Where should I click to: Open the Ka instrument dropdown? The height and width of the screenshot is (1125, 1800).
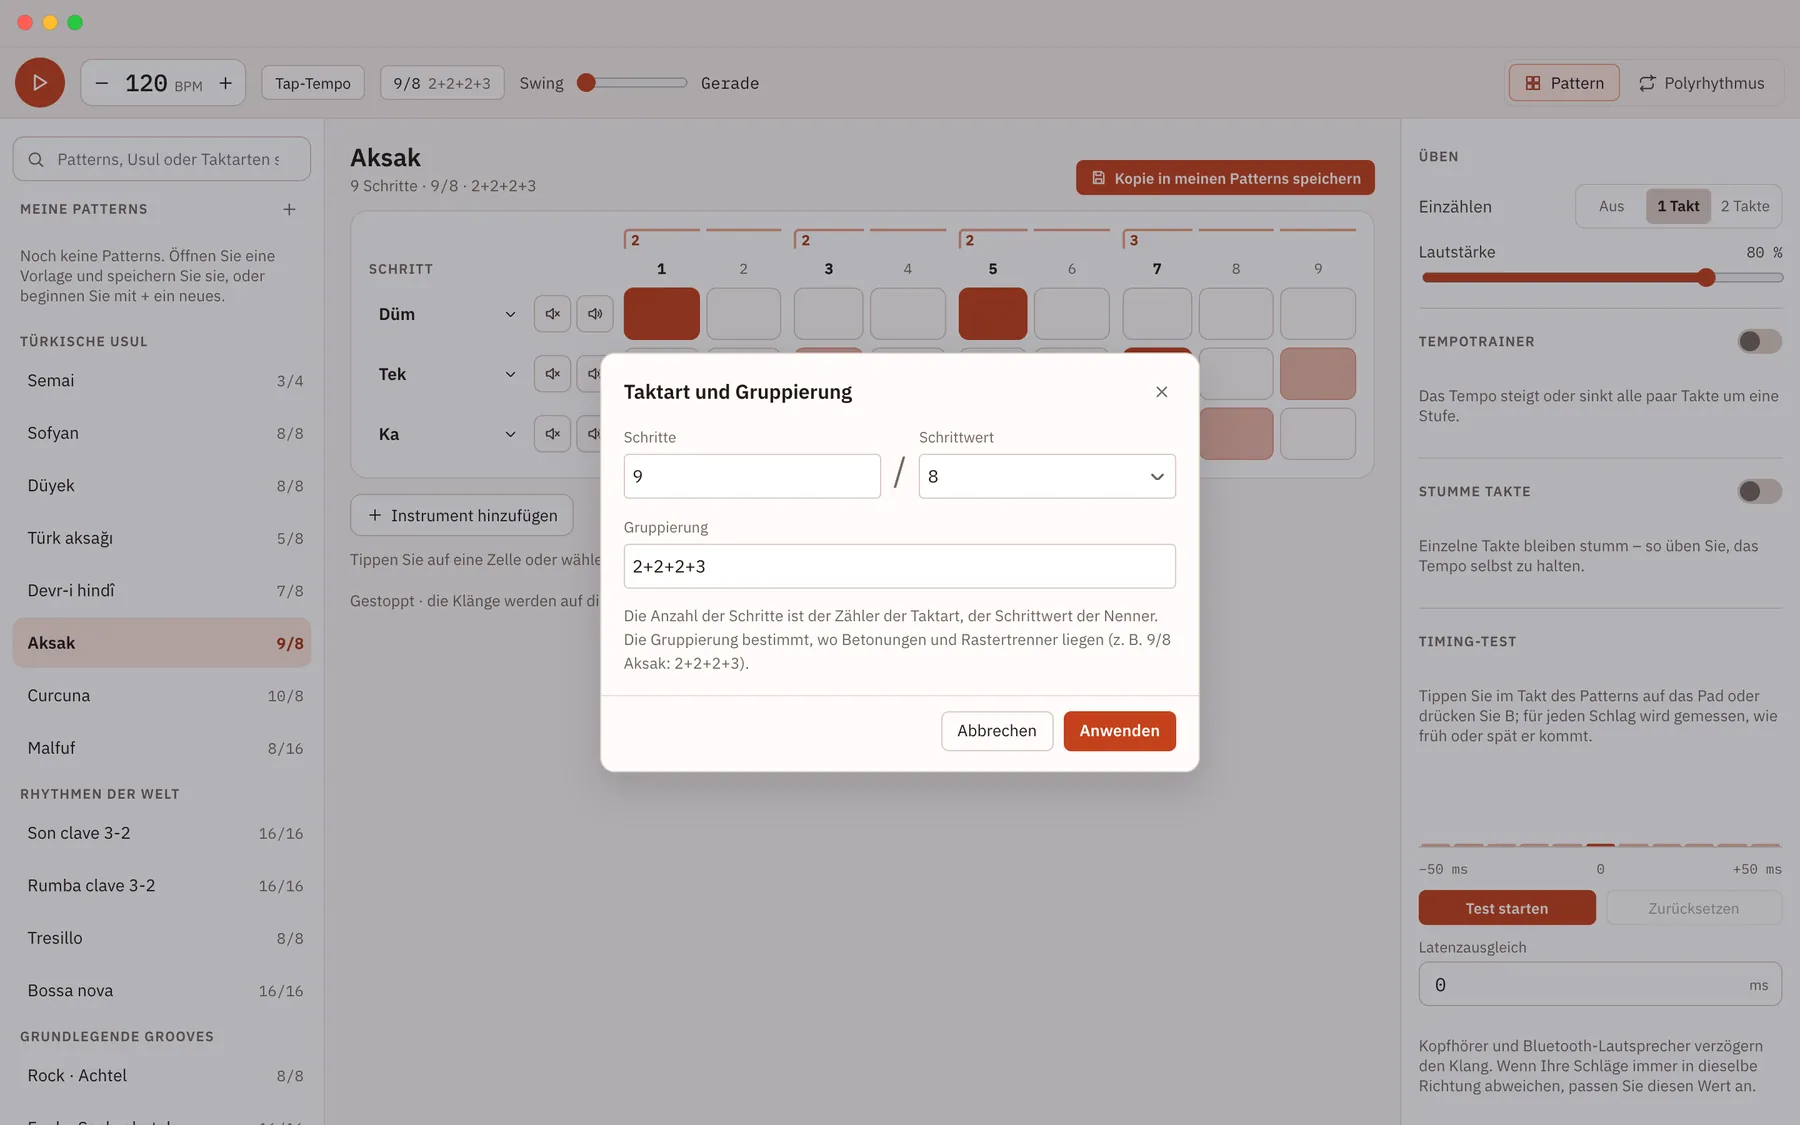coord(446,434)
